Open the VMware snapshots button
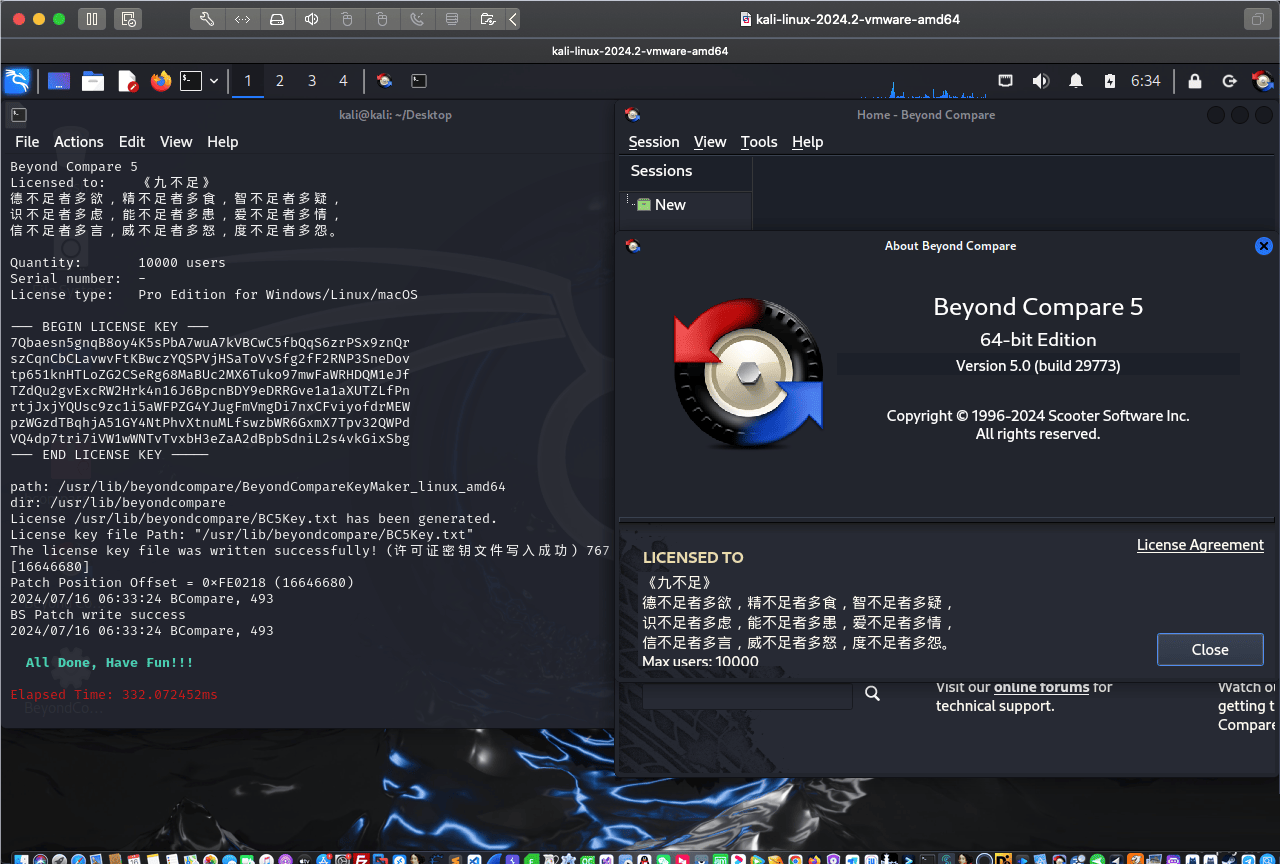Screen dimensions: 1280x864 coord(128,19)
